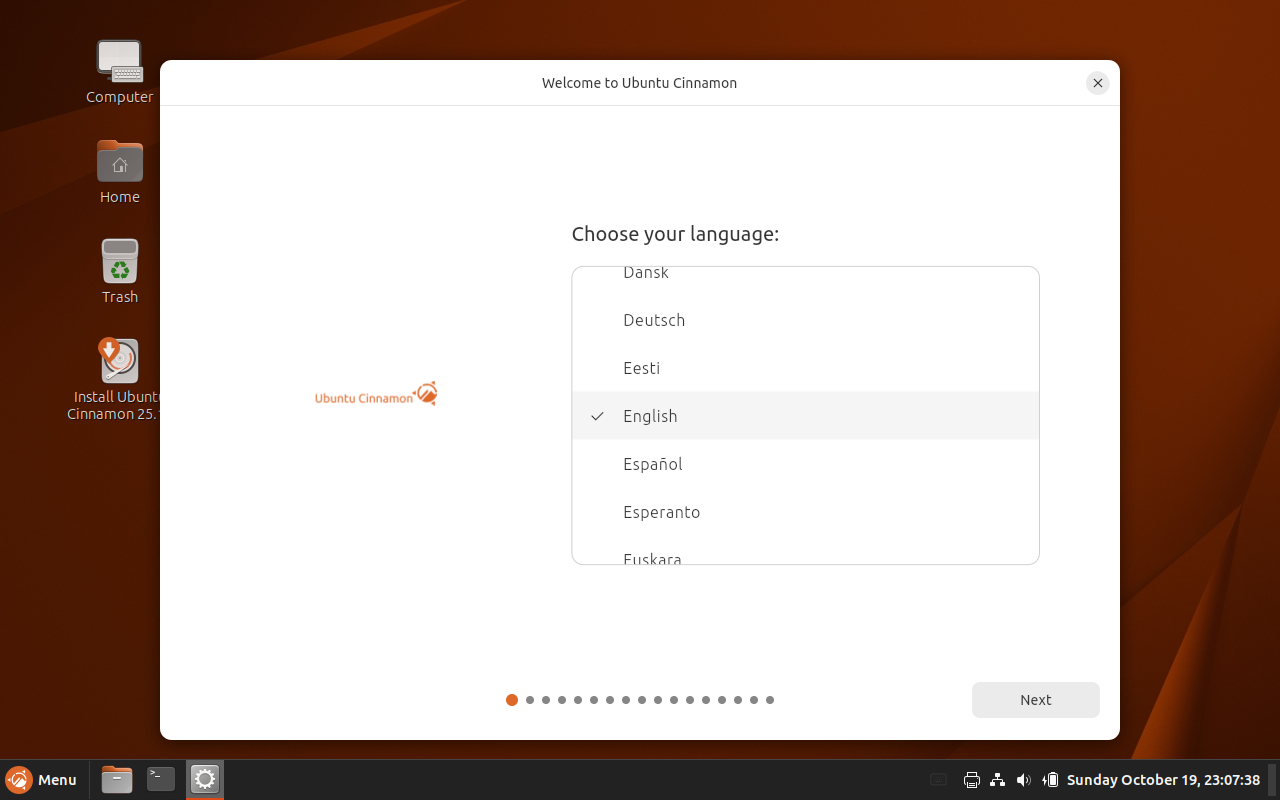Open the printer tray icon

[x=971, y=780]
